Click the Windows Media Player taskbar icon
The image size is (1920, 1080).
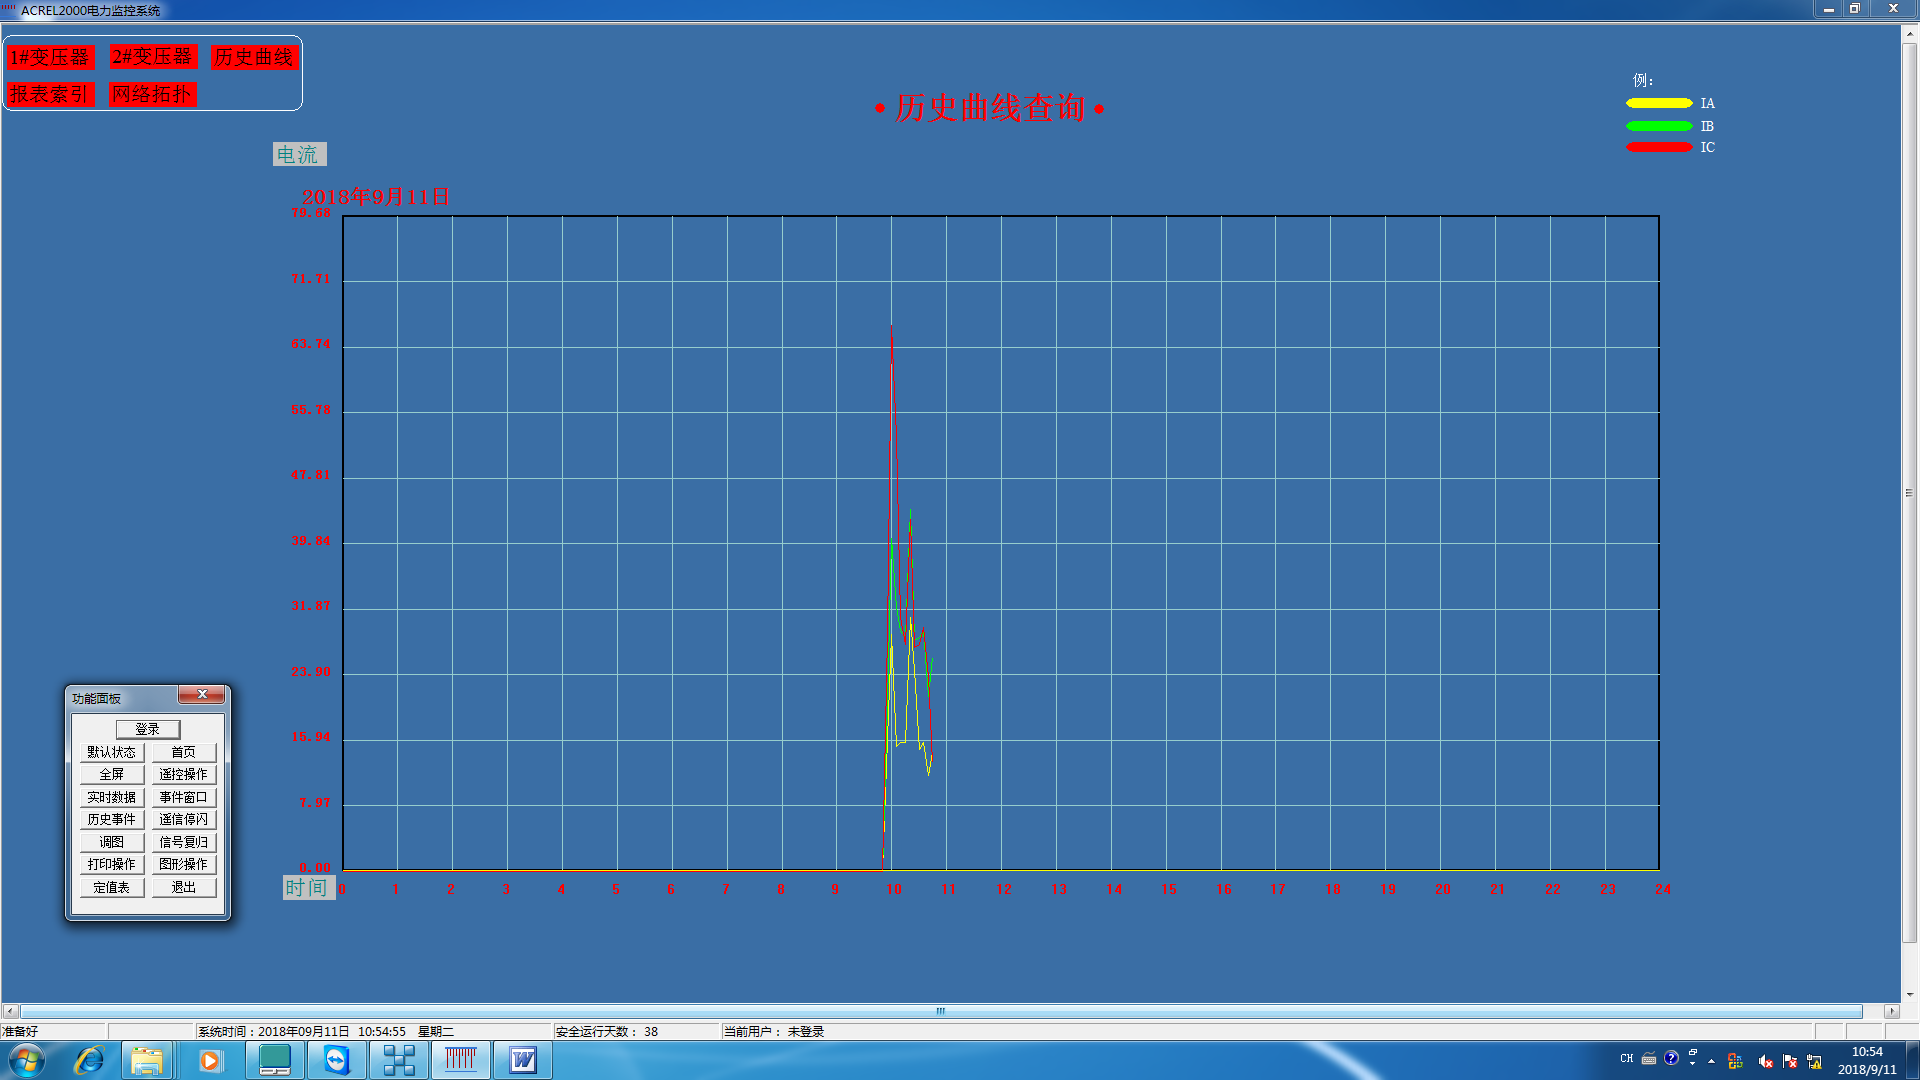pos(210,1060)
